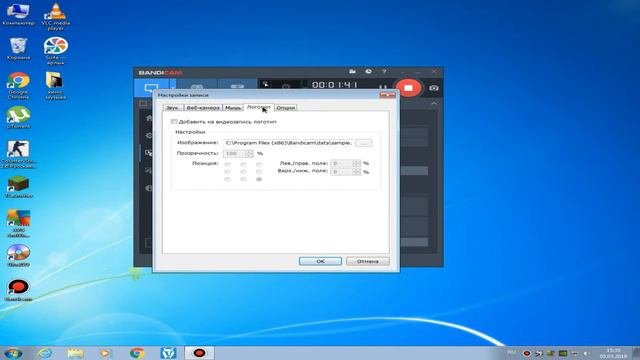This screenshot has height=360, width=640.
Task: Select center logo position radio button
Action: coord(243,171)
